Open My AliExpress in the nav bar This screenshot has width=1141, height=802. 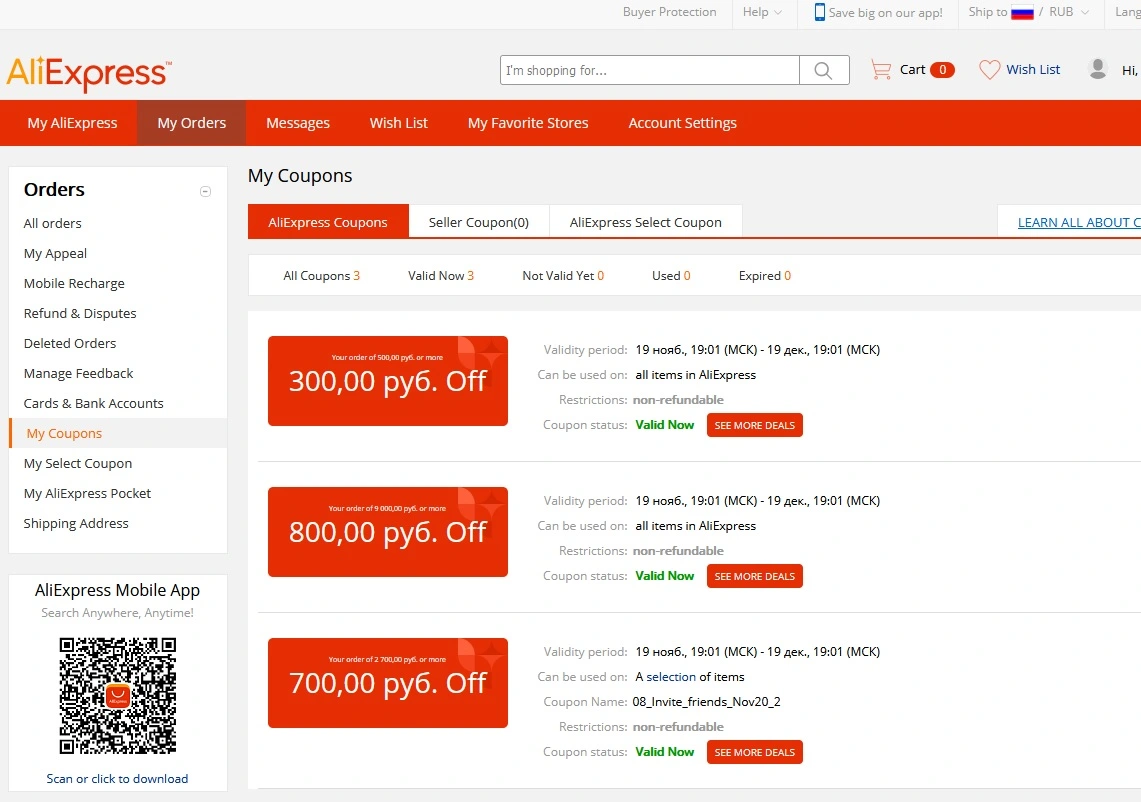tap(72, 123)
